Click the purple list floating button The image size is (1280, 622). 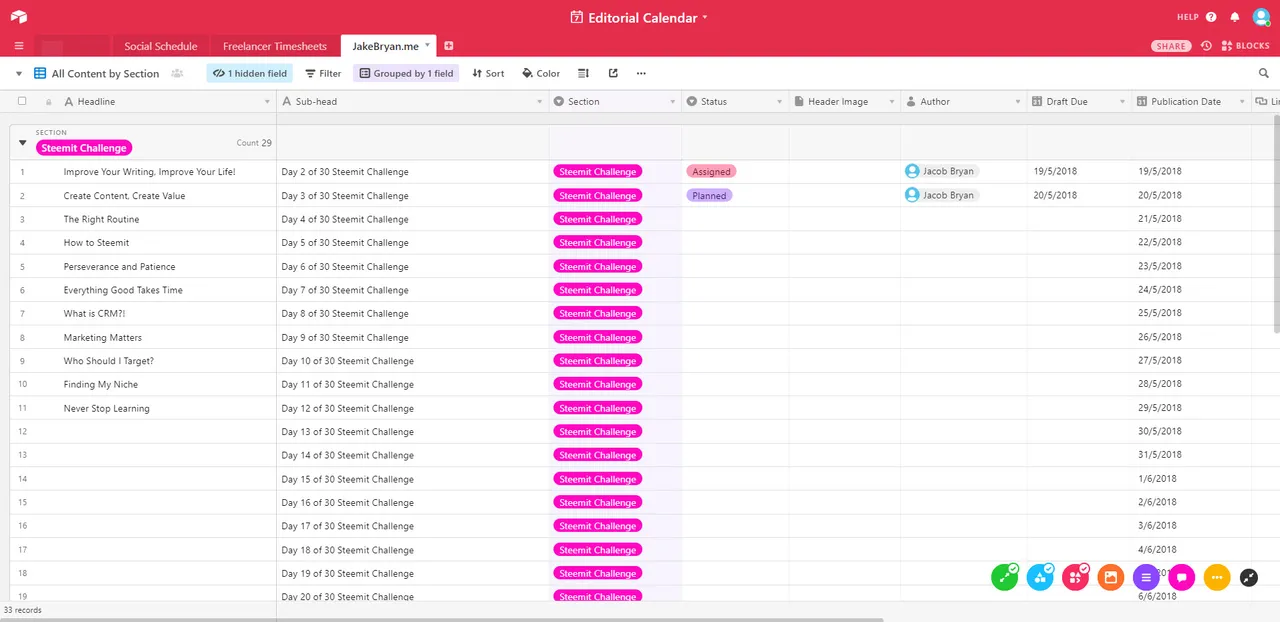point(1146,577)
